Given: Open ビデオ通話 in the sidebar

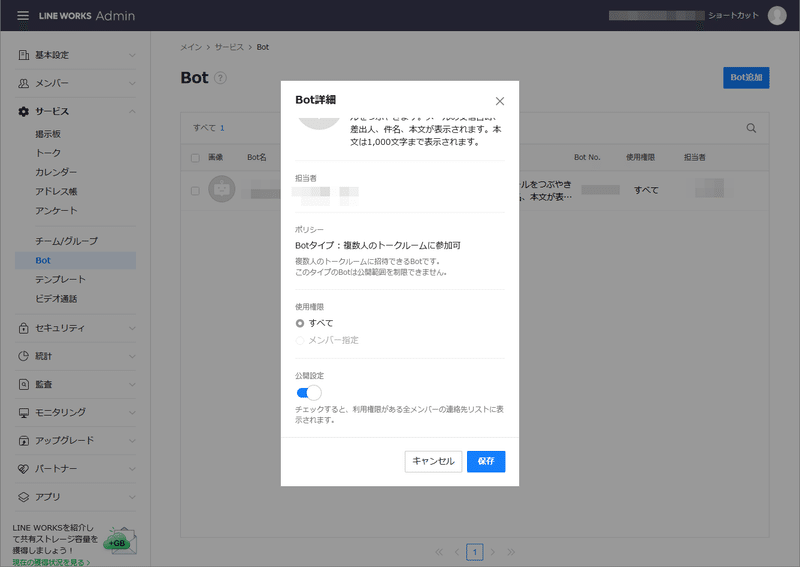Looking at the screenshot, I should (56, 299).
